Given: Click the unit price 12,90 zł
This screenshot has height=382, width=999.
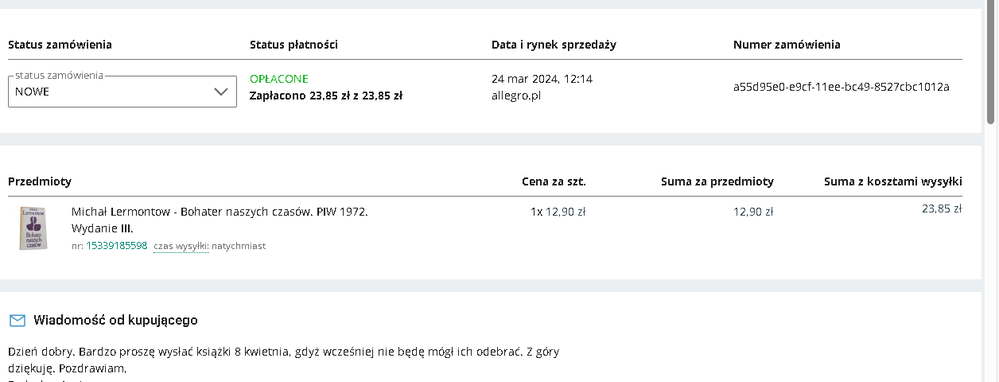Looking at the screenshot, I should [565, 212].
